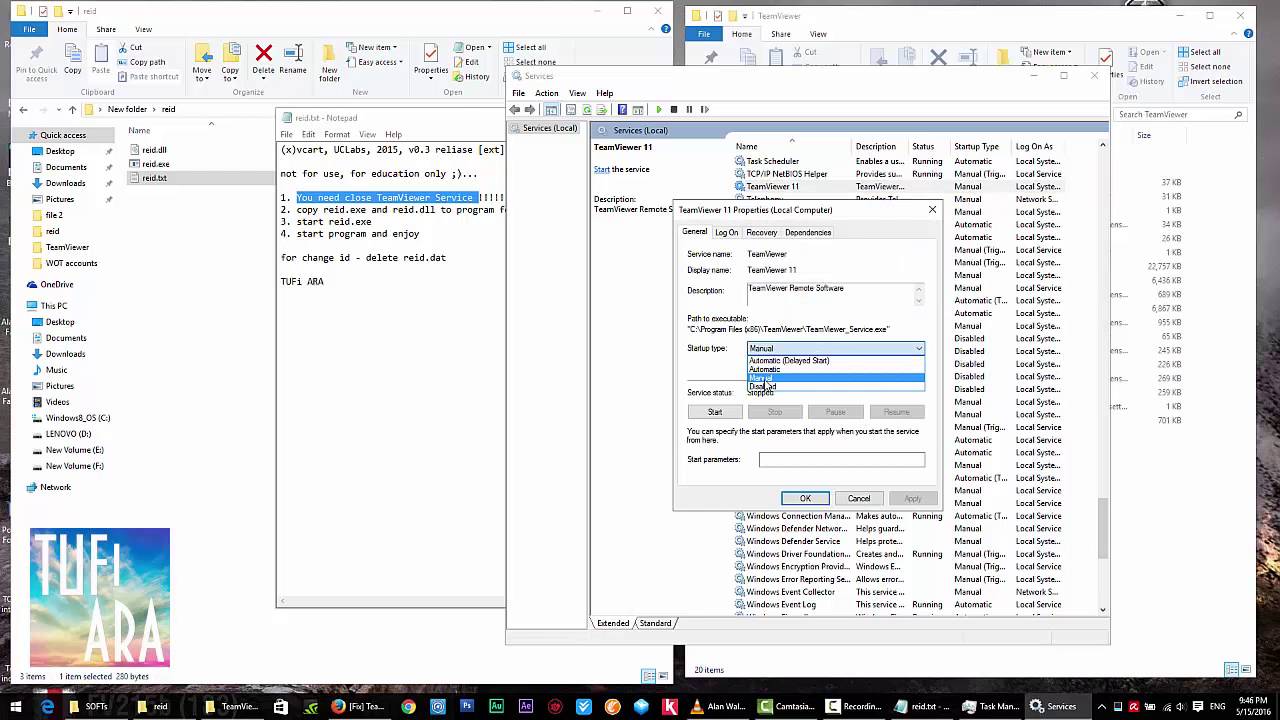Open Format menu in Notepad
This screenshot has width=1280, height=720.
click(x=337, y=134)
